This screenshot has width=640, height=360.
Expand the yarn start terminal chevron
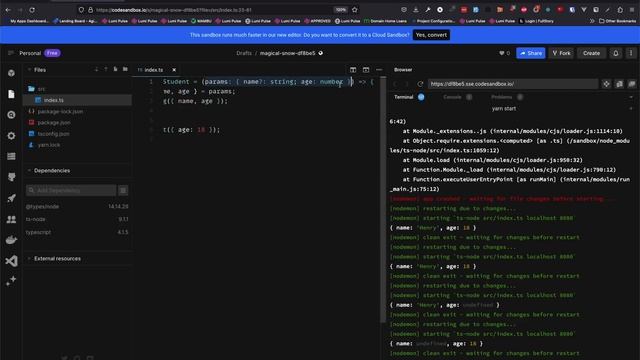(x=631, y=109)
